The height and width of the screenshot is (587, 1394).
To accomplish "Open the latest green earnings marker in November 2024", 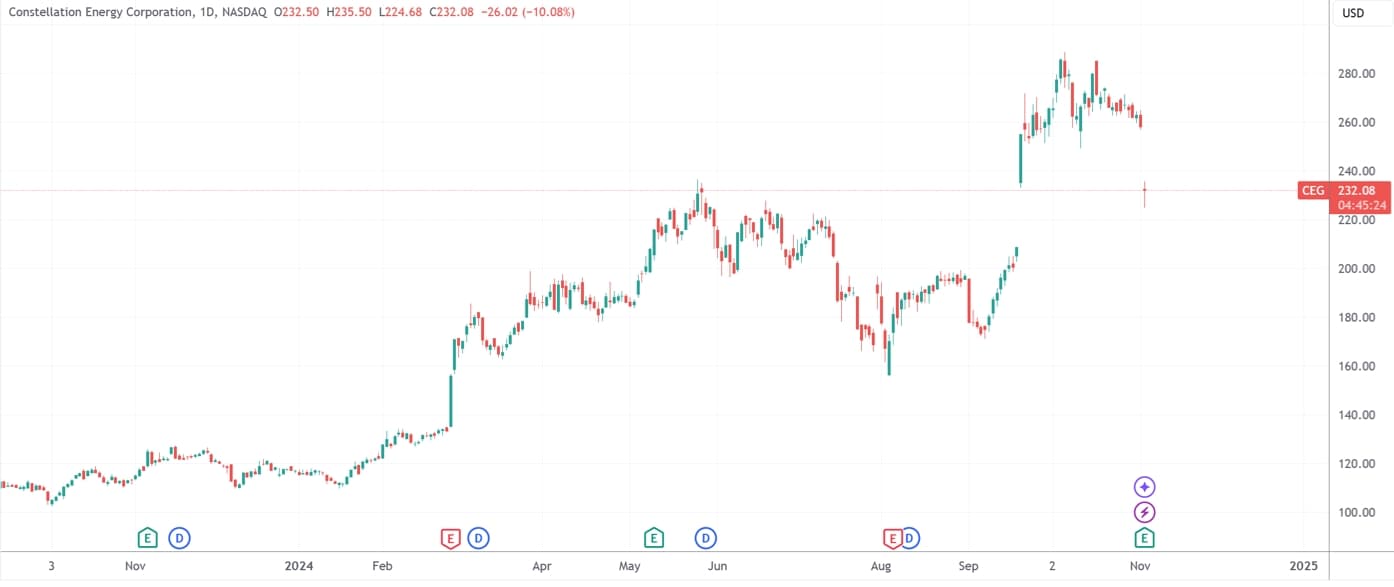I will 1145,538.
